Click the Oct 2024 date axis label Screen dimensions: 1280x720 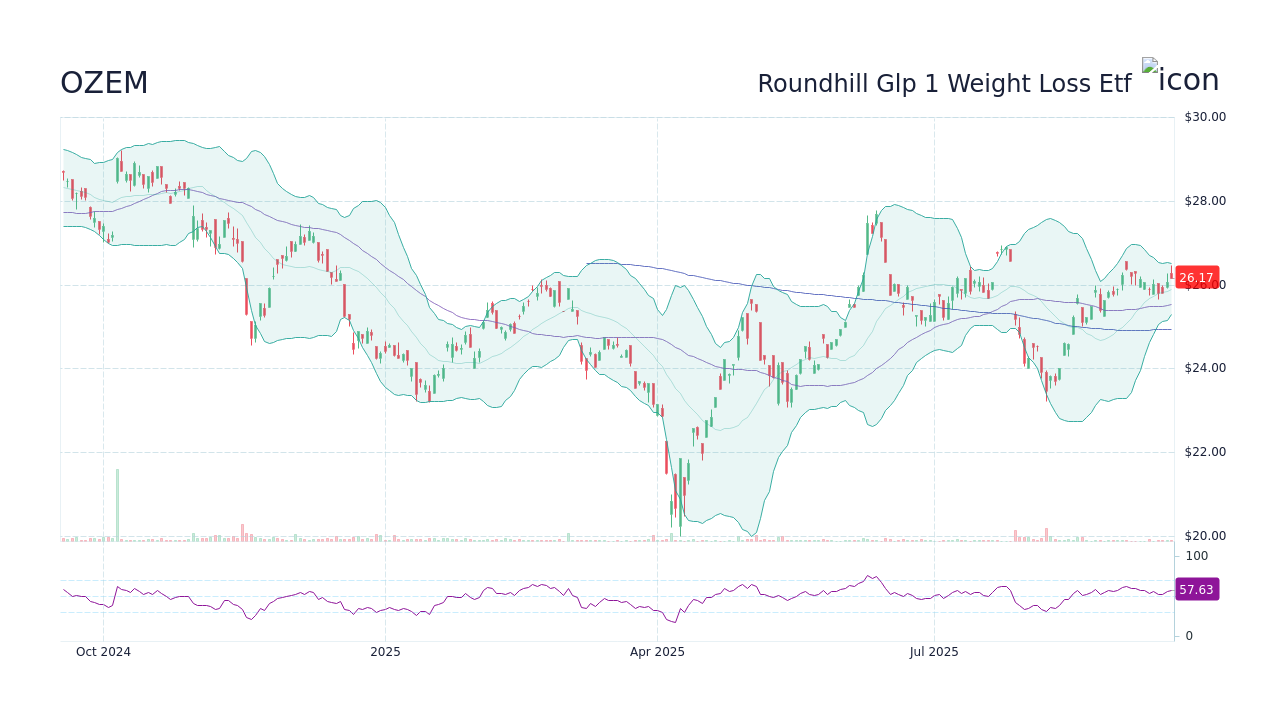[103, 652]
